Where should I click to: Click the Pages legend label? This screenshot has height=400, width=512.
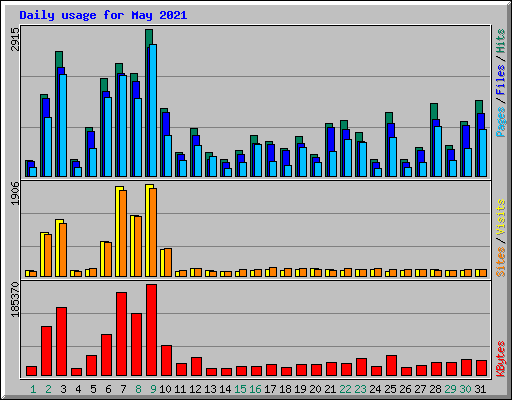pyautogui.click(x=500, y=122)
